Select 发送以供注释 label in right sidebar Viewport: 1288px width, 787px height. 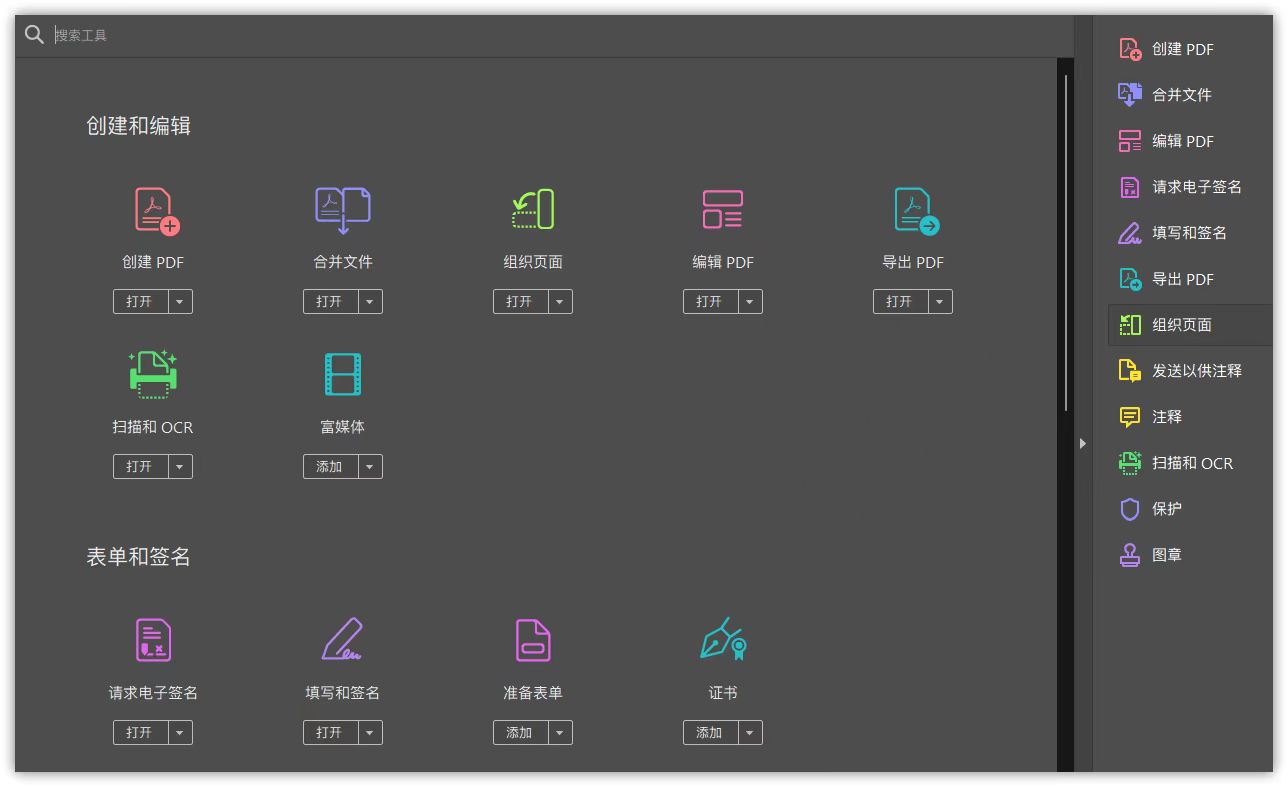(x=1197, y=371)
